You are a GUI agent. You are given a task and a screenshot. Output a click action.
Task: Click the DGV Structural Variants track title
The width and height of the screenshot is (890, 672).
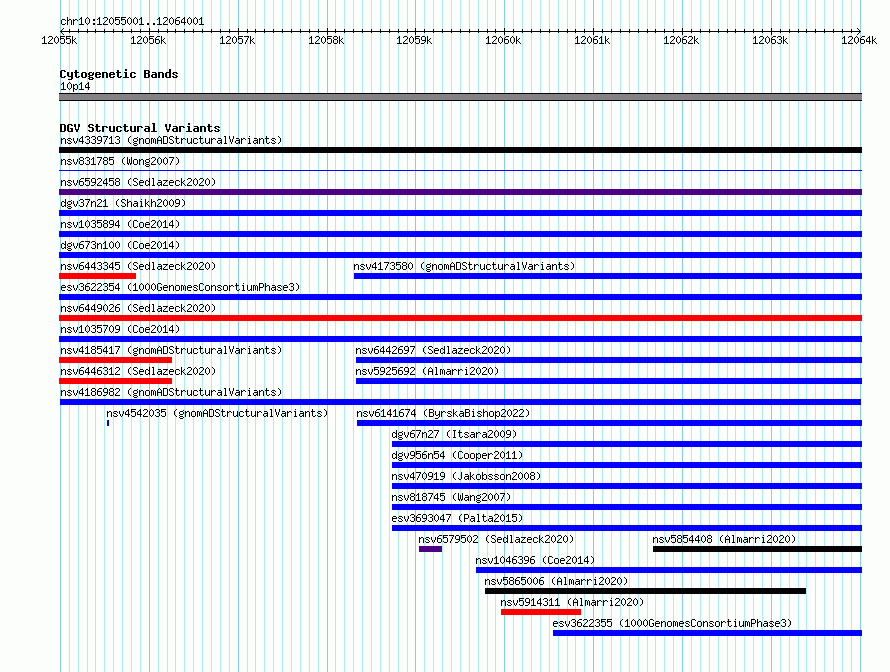[x=140, y=128]
